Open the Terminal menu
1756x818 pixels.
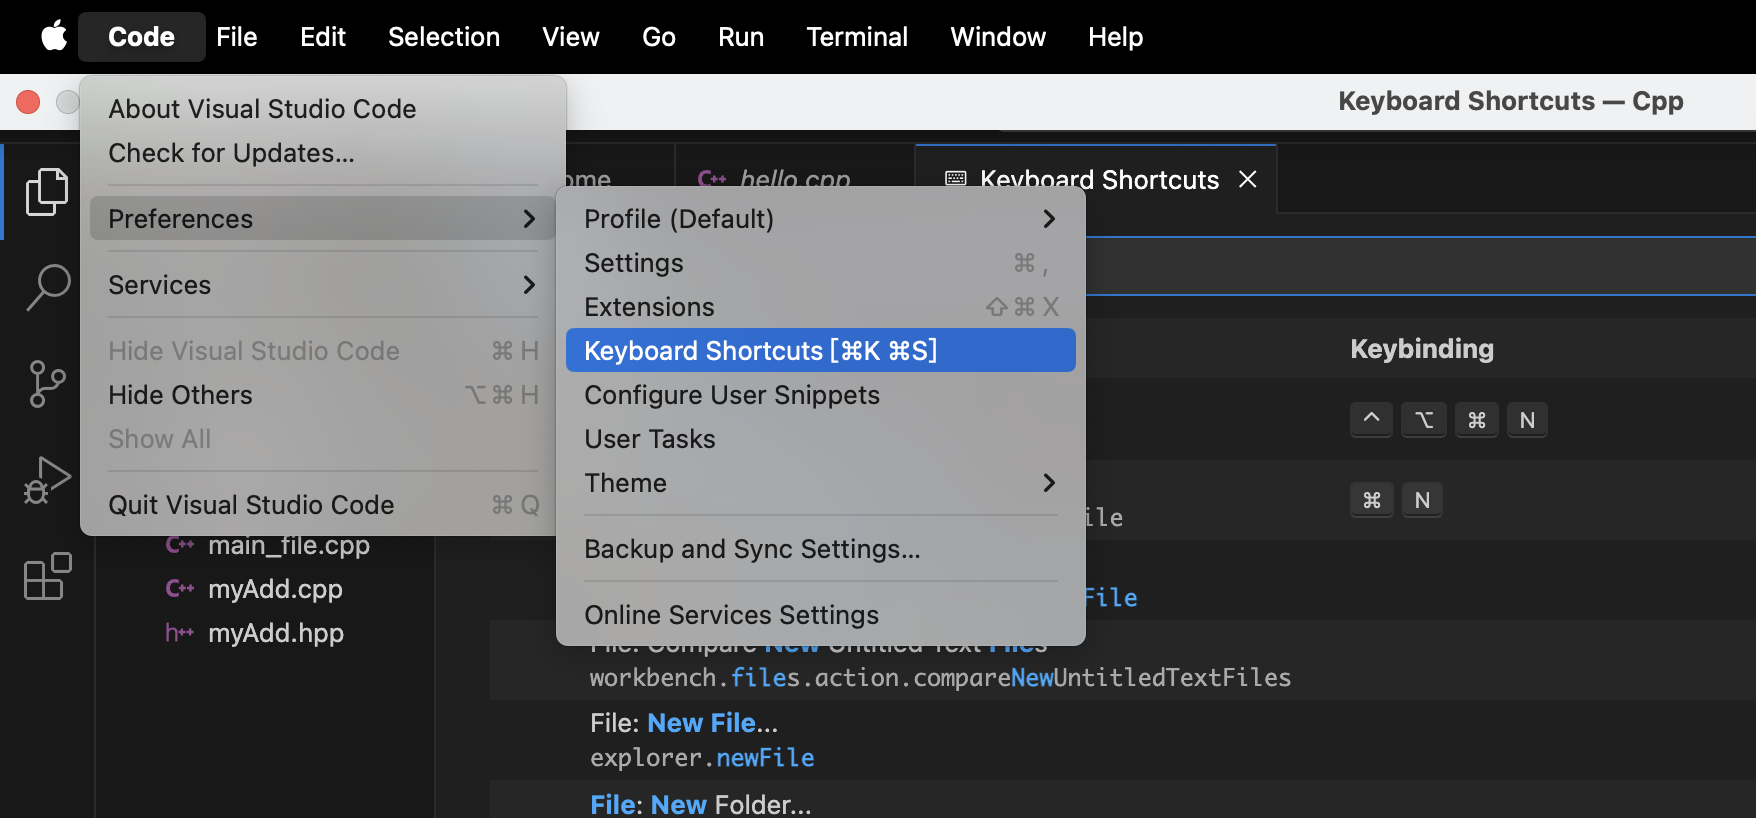(857, 37)
